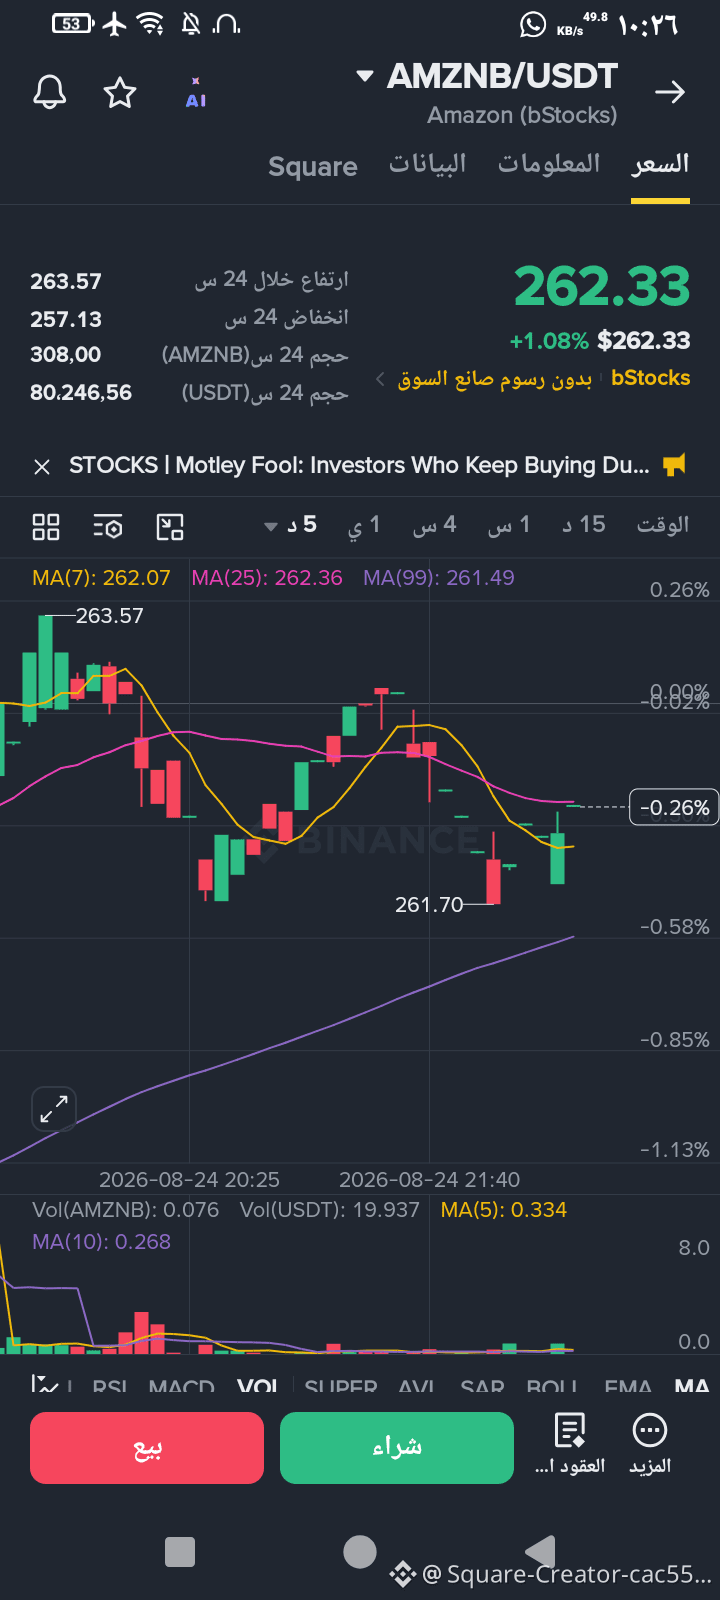Enable the BOLL indicator

click(552, 1387)
